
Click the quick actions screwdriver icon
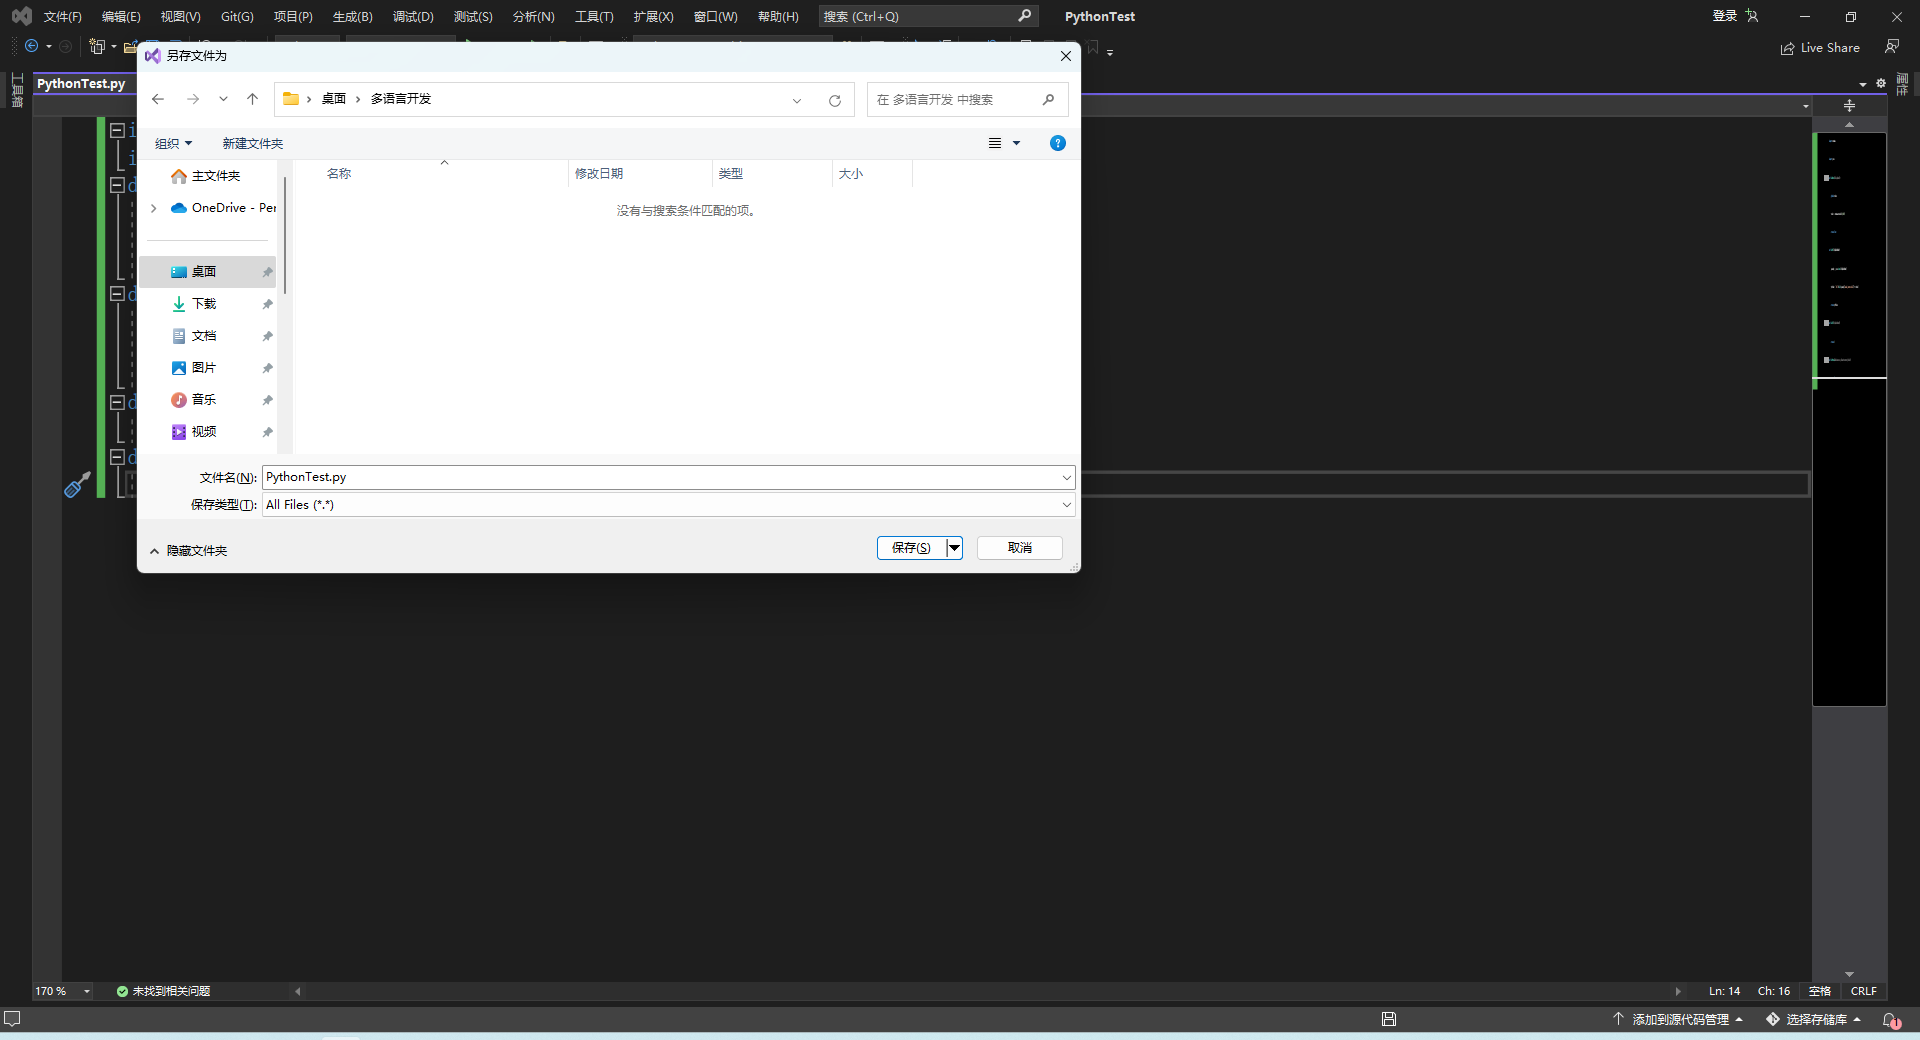click(x=77, y=485)
